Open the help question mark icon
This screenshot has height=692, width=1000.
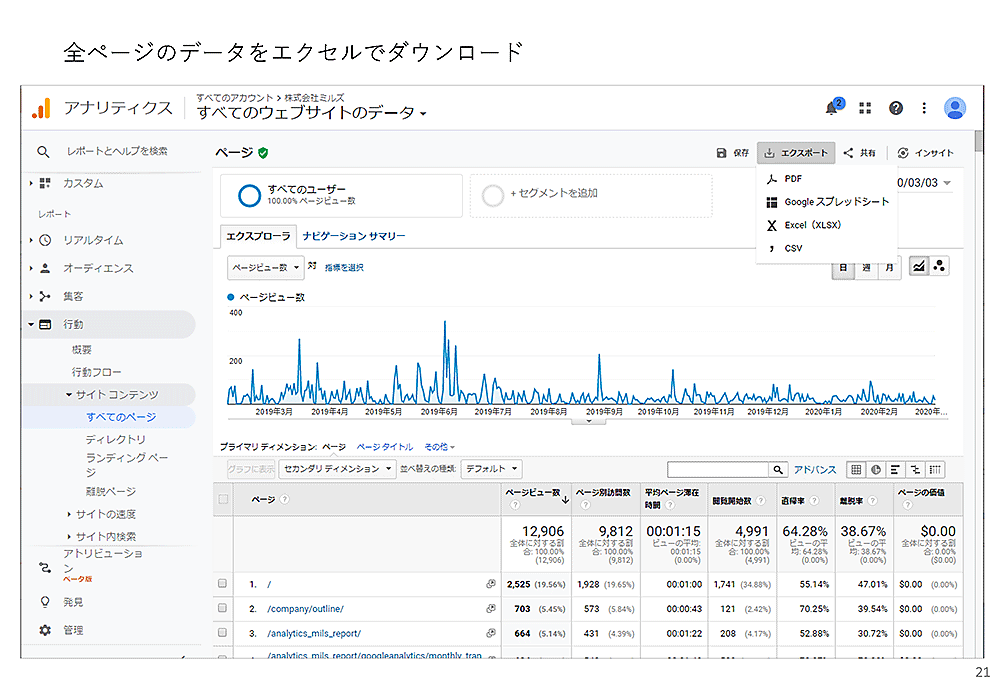[x=896, y=108]
